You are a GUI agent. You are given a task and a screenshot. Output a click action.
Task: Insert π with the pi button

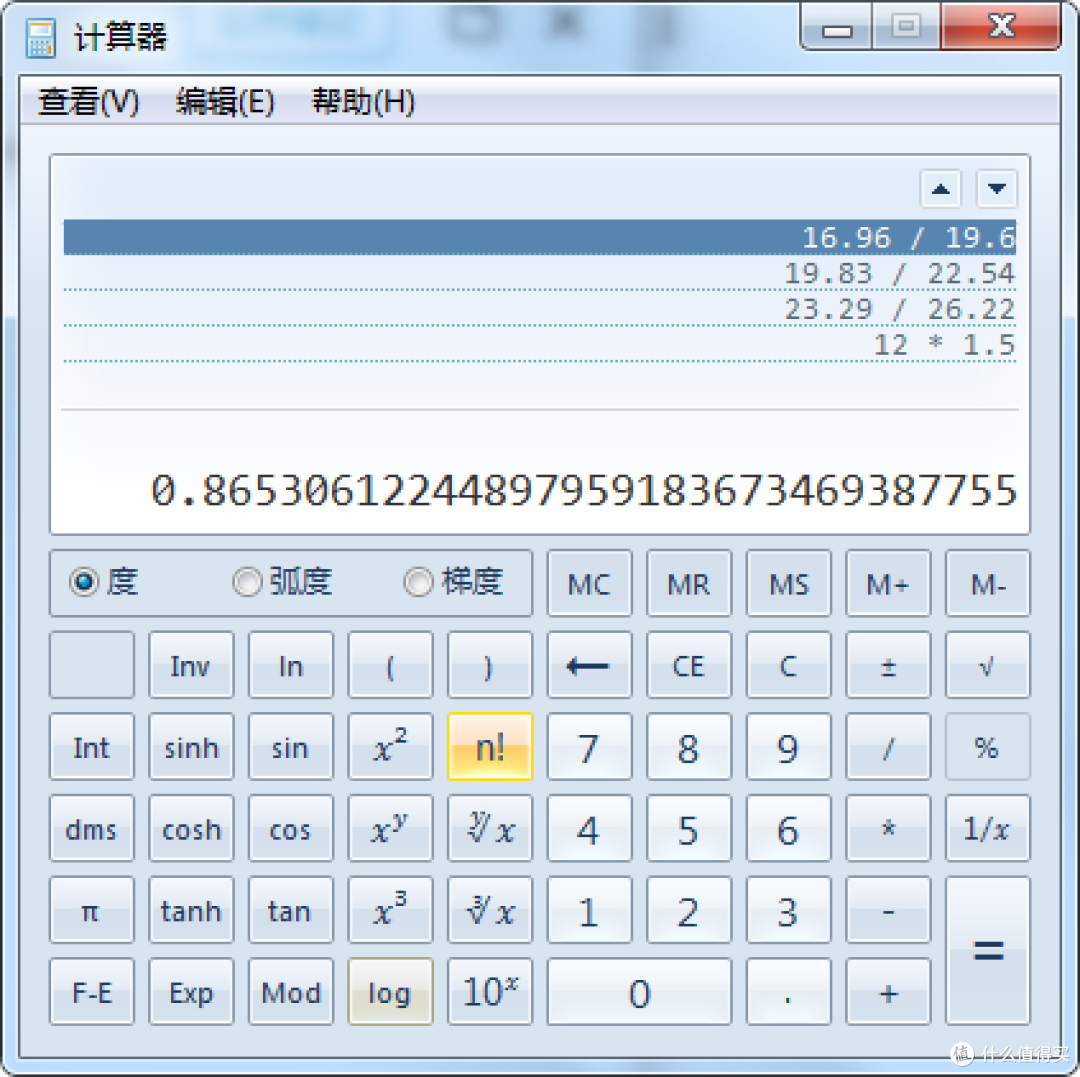(x=92, y=910)
